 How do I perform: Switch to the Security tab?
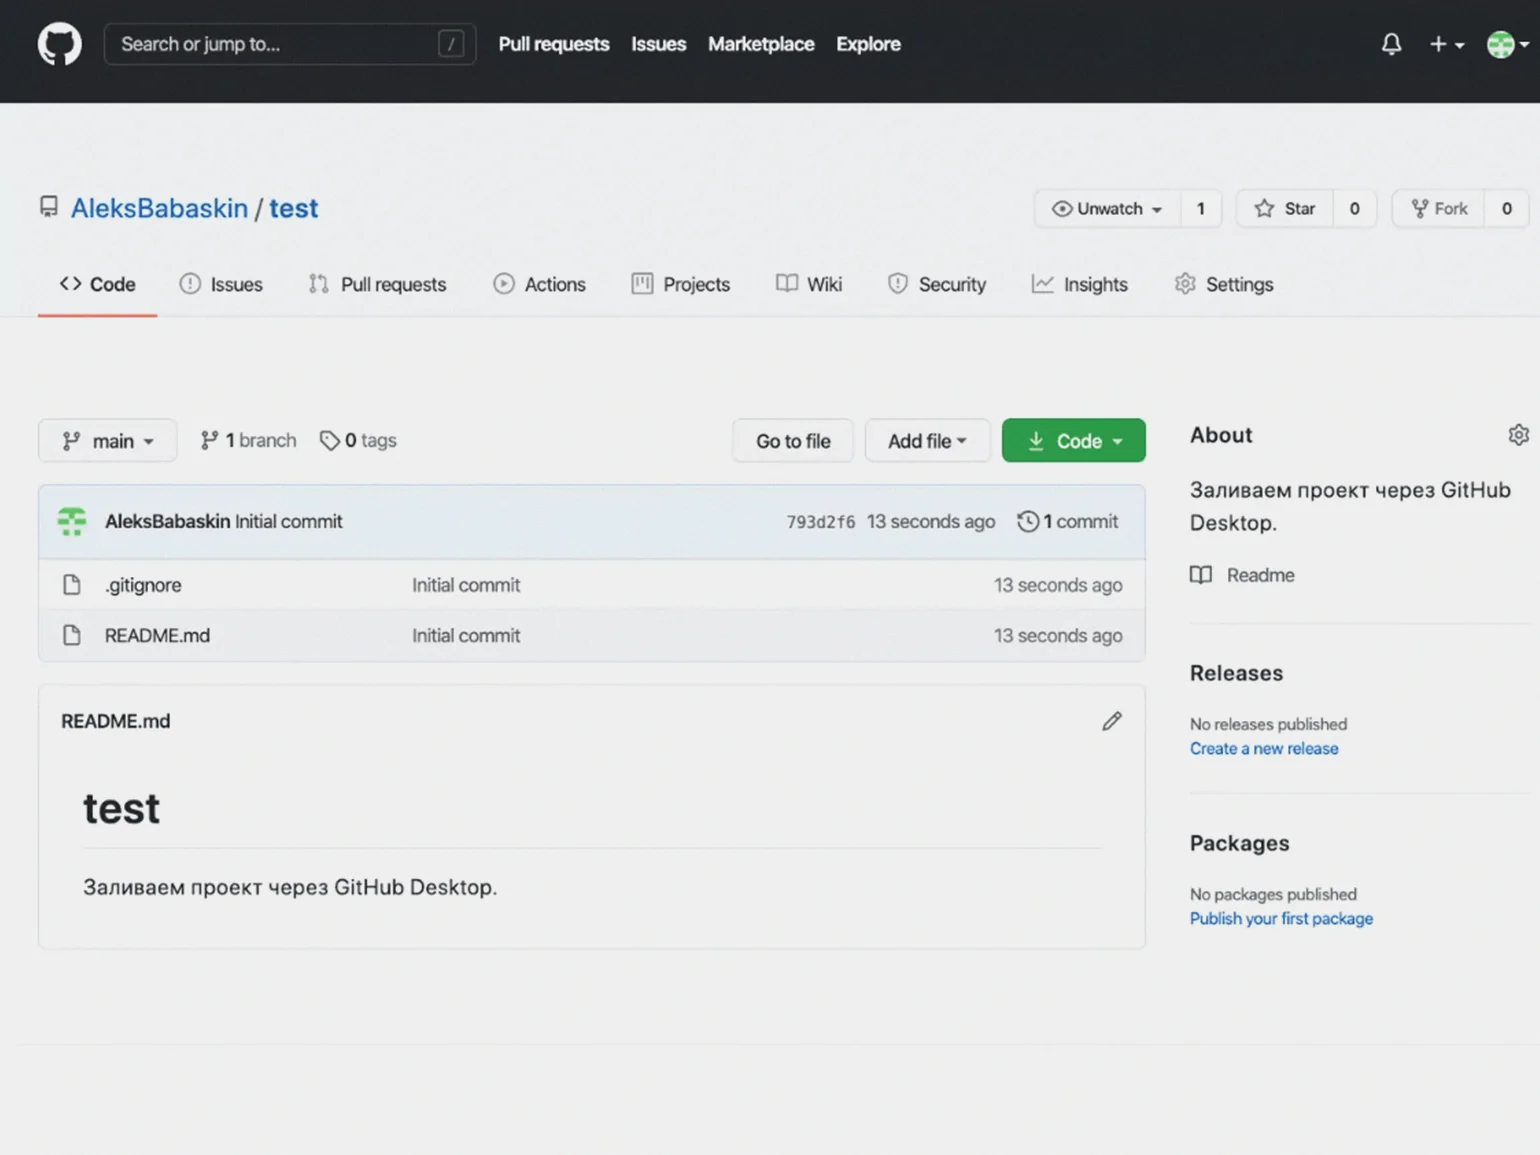tap(937, 284)
